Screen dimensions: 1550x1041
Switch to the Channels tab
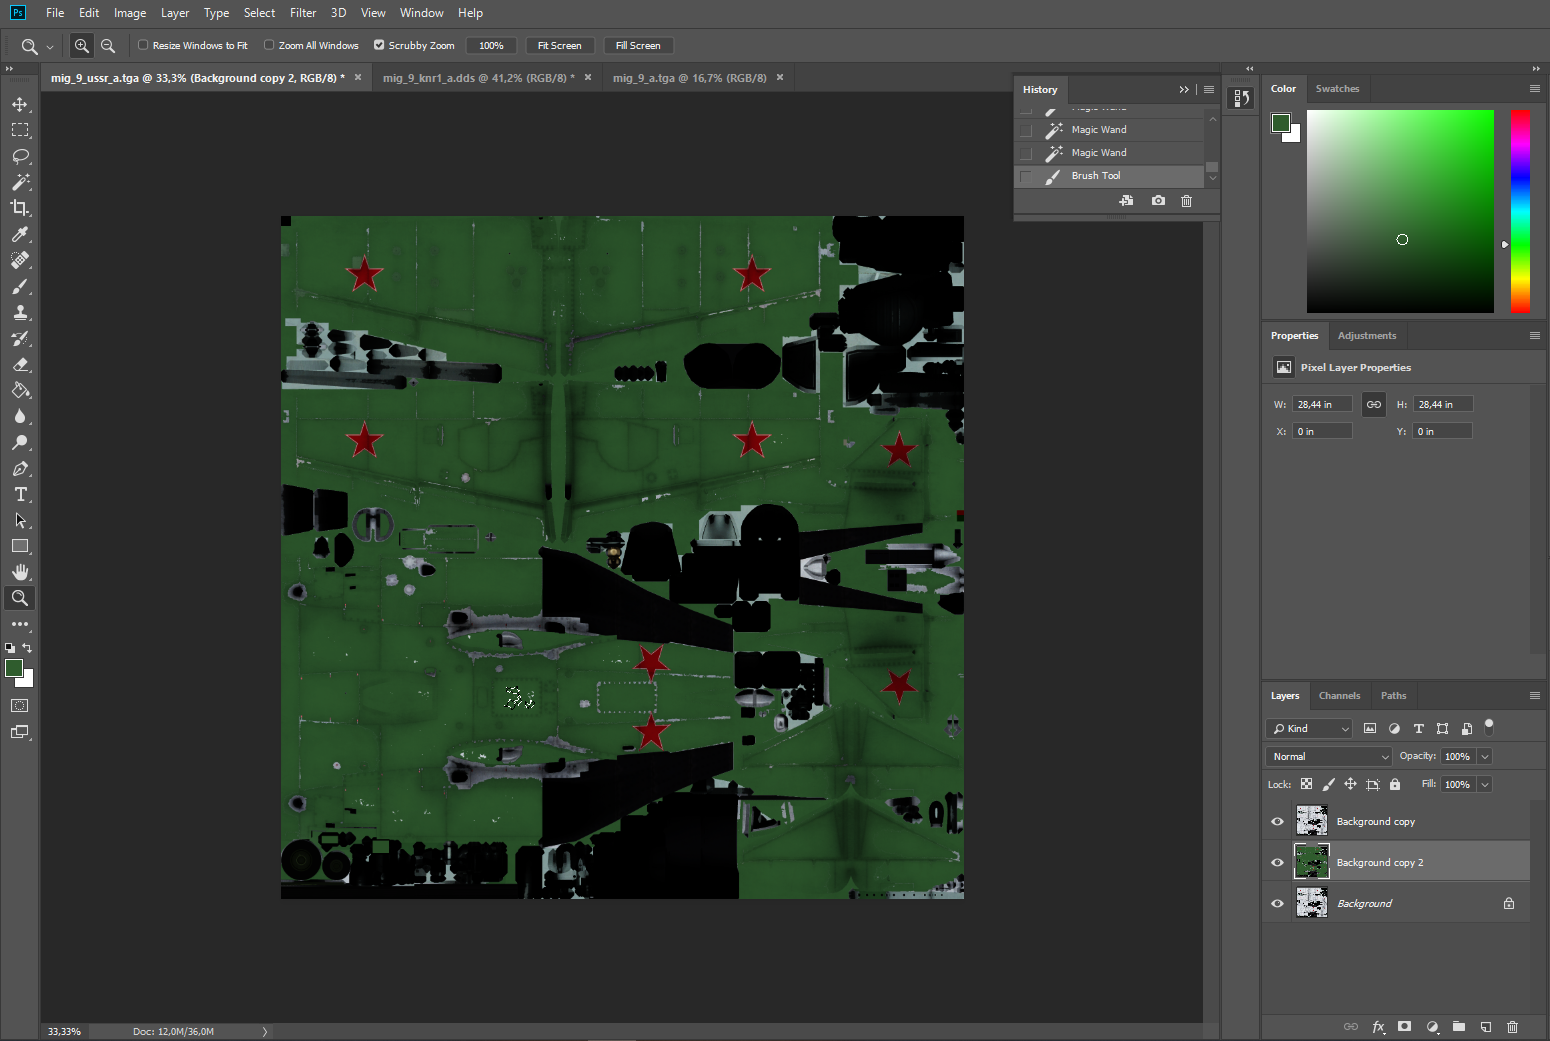pos(1339,696)
